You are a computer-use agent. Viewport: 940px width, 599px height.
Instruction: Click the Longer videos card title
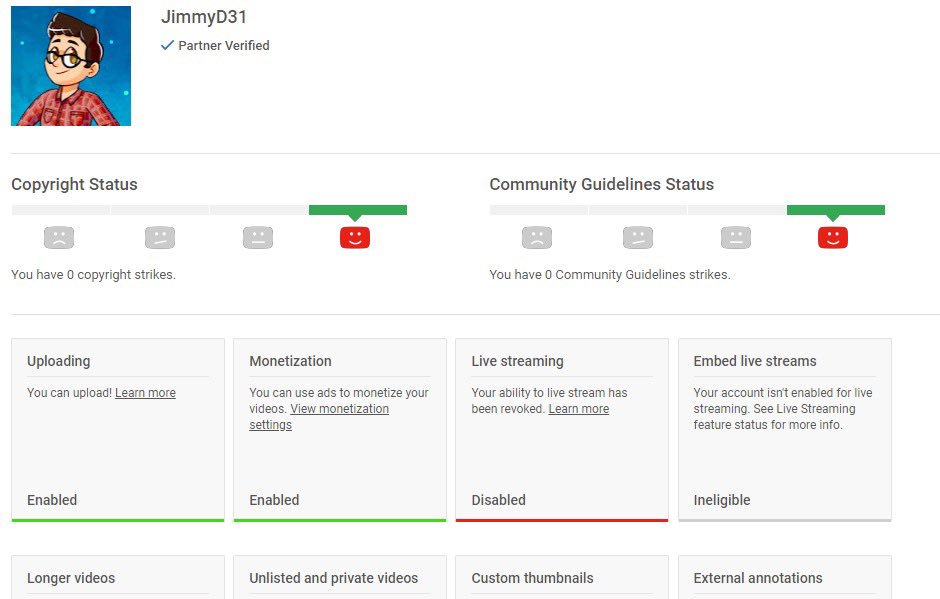pos(71,578)
